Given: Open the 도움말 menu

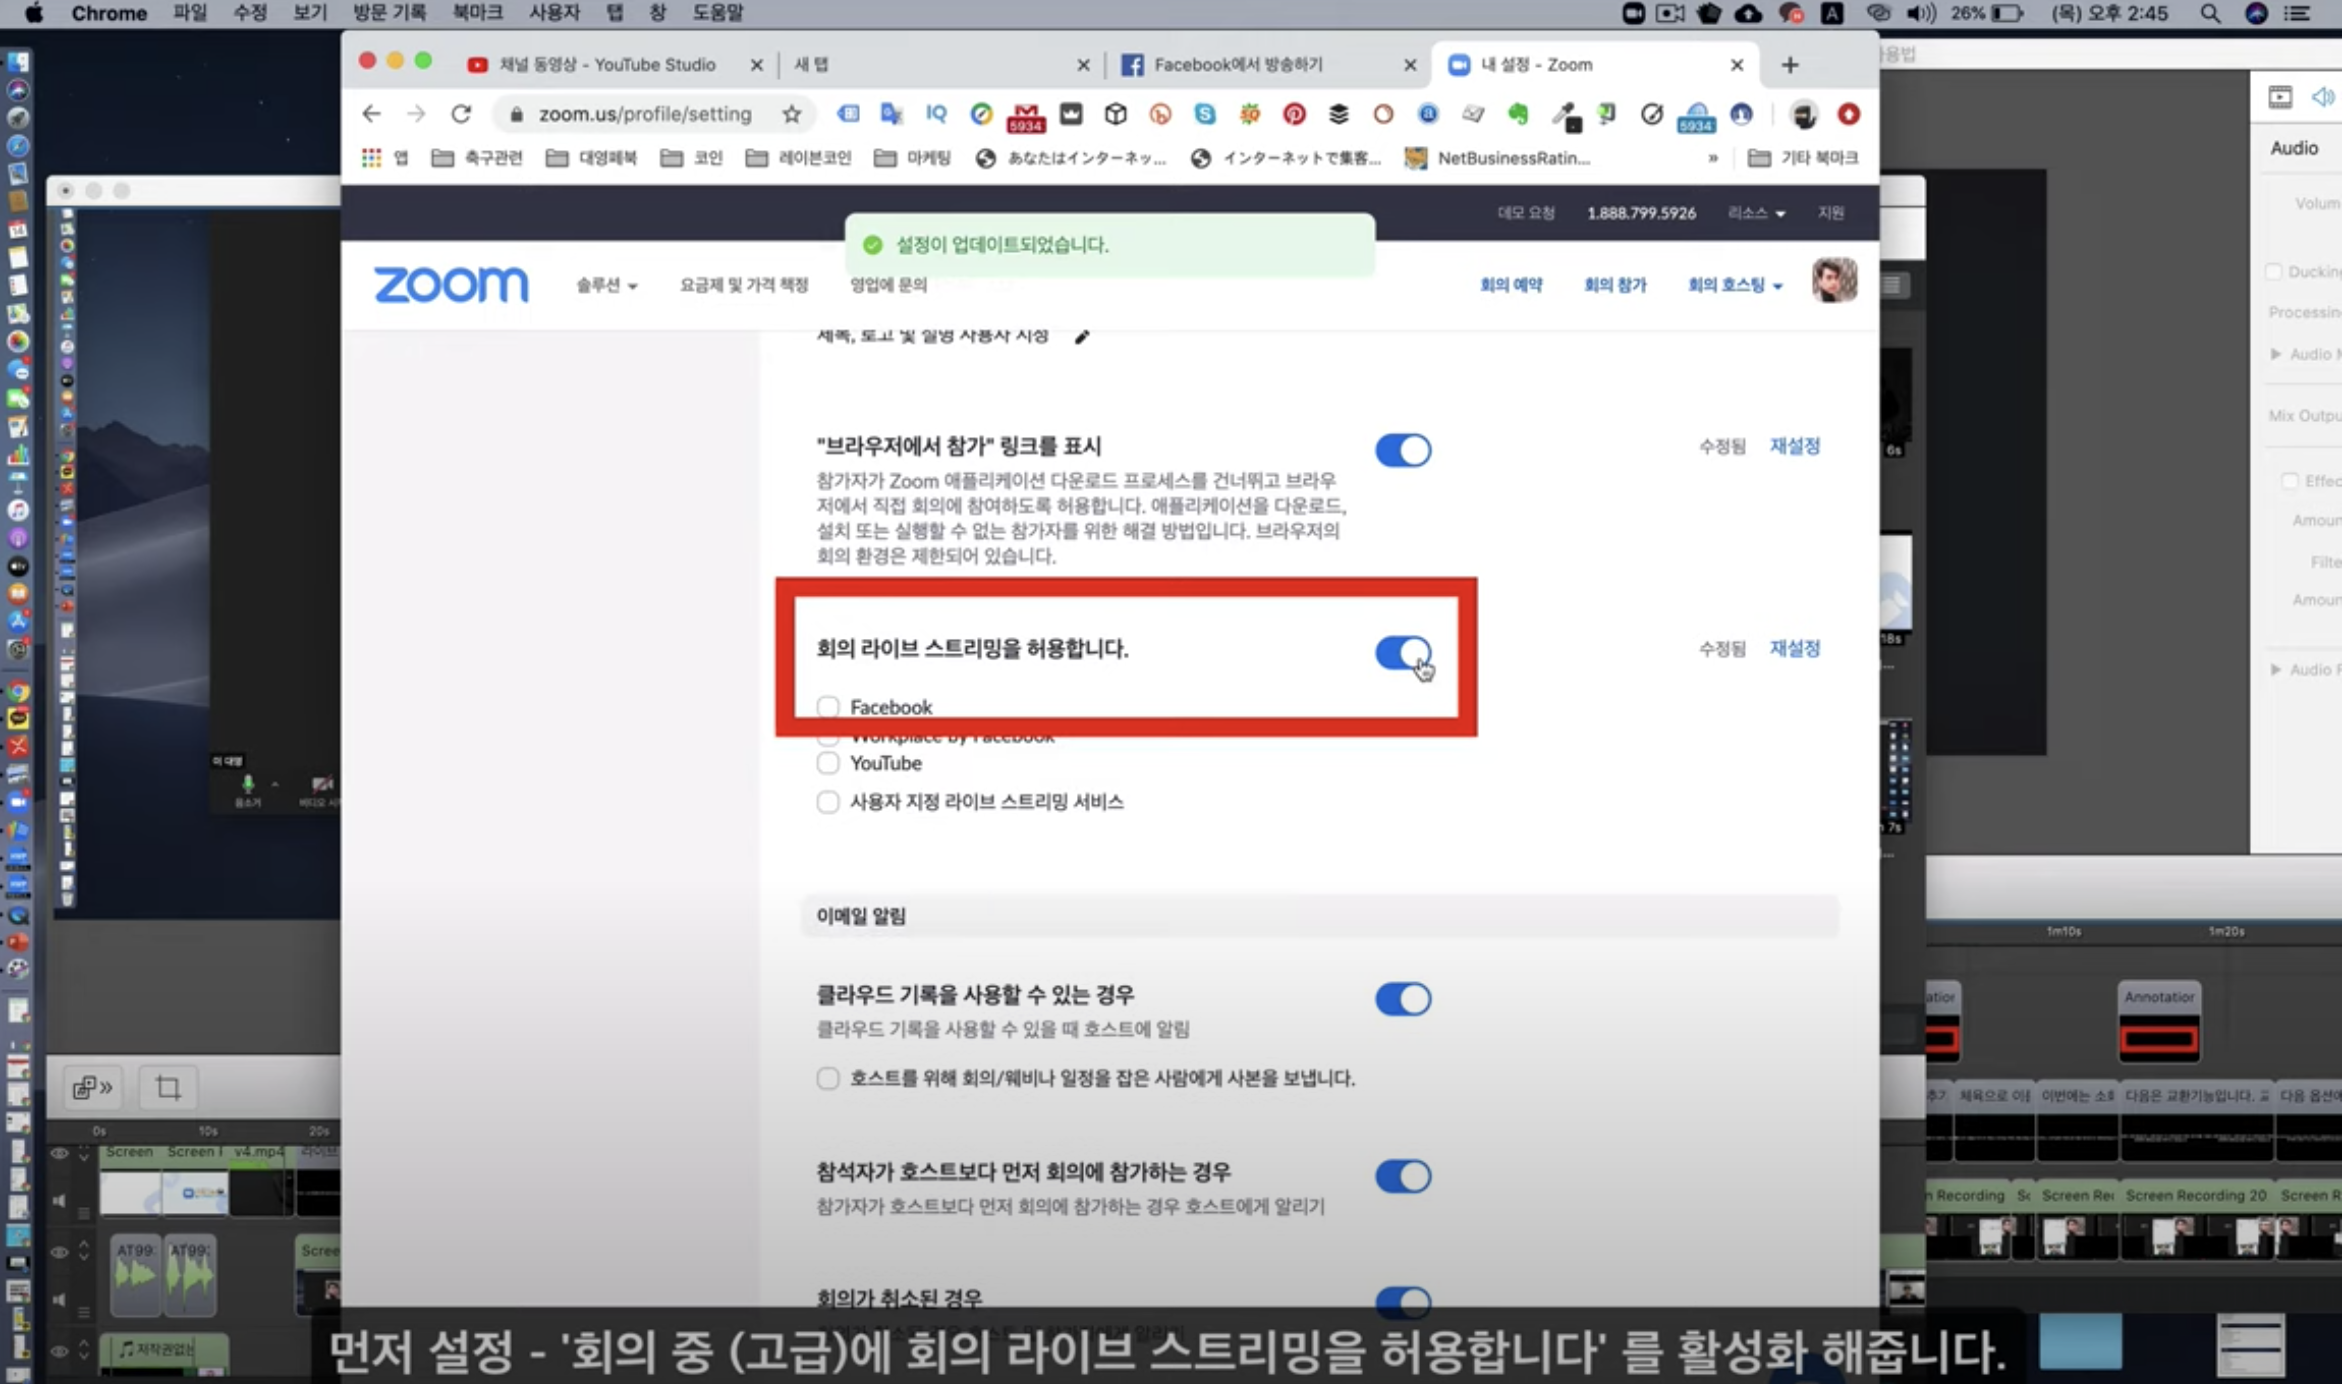Looking at the screenshot, I should coord(717,13).
